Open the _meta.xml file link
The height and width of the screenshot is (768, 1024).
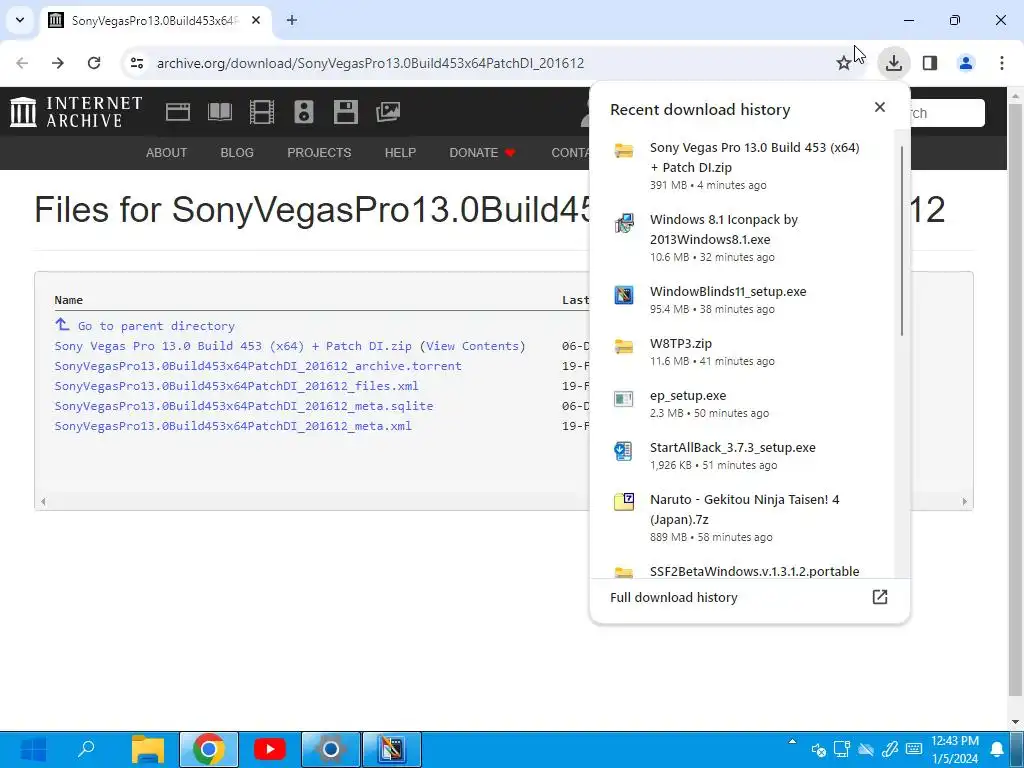(x=233, y=426)
